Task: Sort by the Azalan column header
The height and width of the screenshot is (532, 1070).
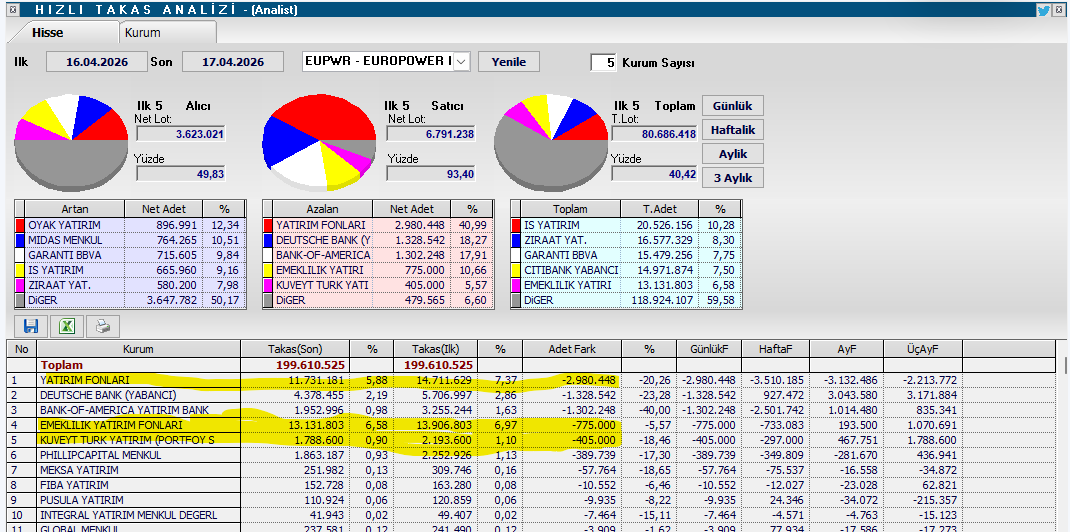Action: (x=322, y=209)
